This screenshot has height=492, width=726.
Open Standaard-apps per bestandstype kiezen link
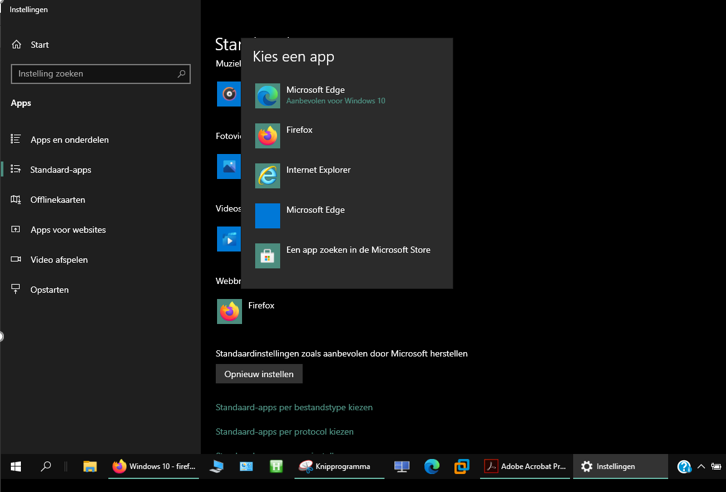(x=294, y=408)
